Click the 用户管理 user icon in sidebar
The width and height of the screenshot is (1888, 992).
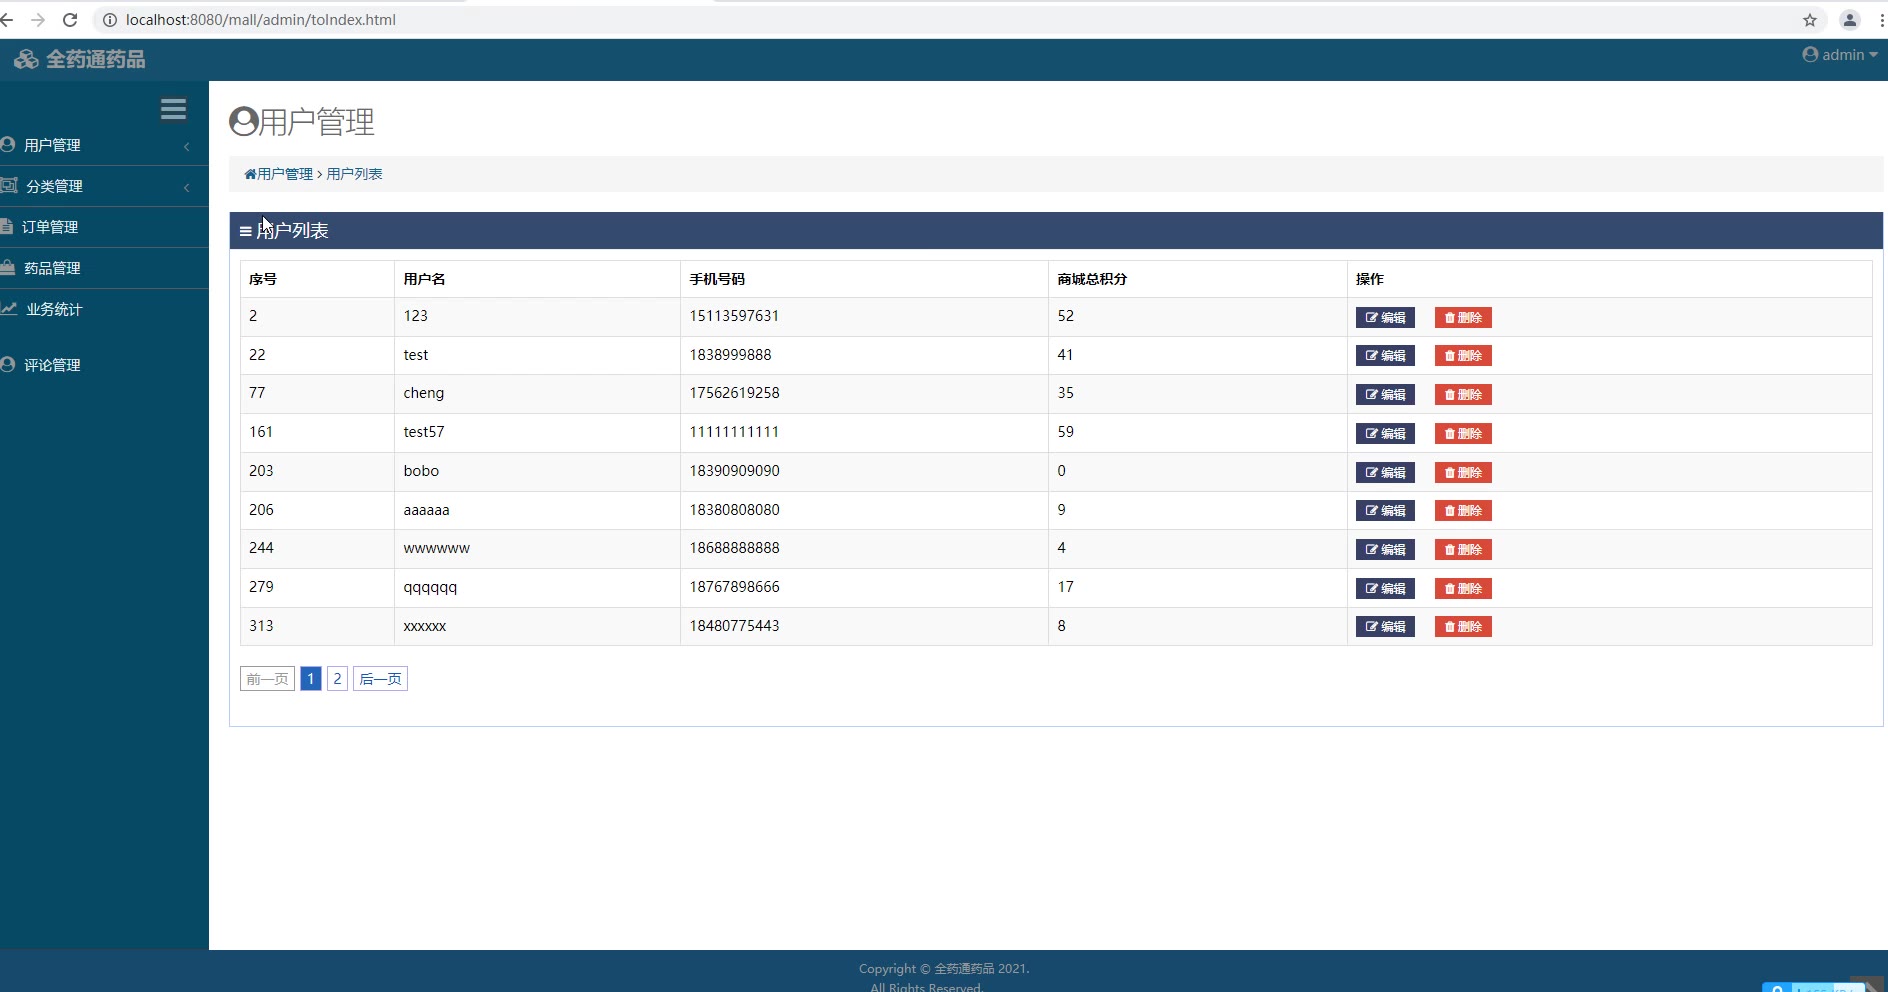click(x=8, y=145)
